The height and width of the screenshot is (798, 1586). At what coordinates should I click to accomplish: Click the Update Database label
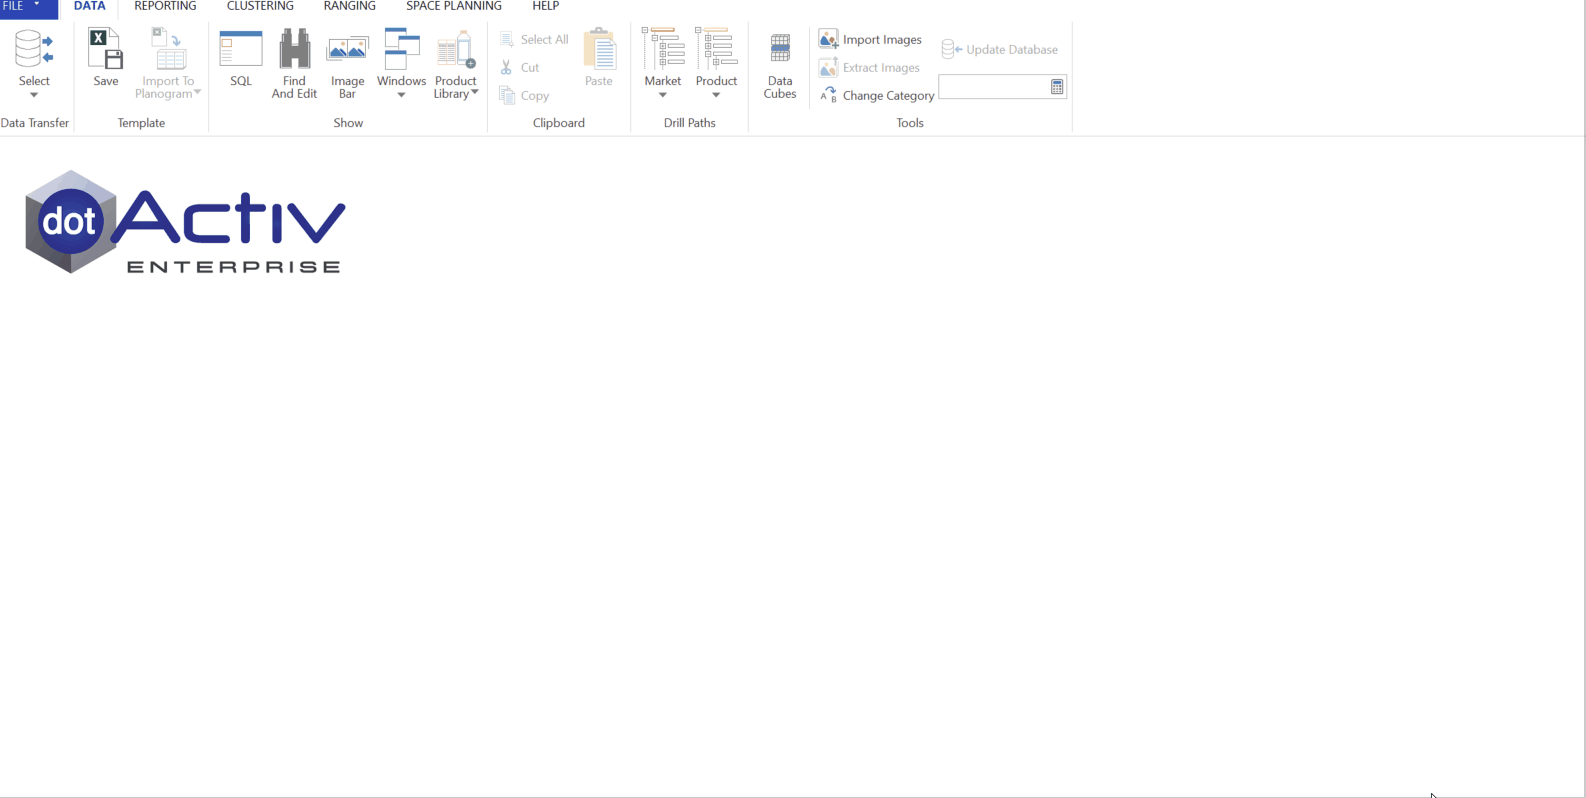coord(1012,50)
